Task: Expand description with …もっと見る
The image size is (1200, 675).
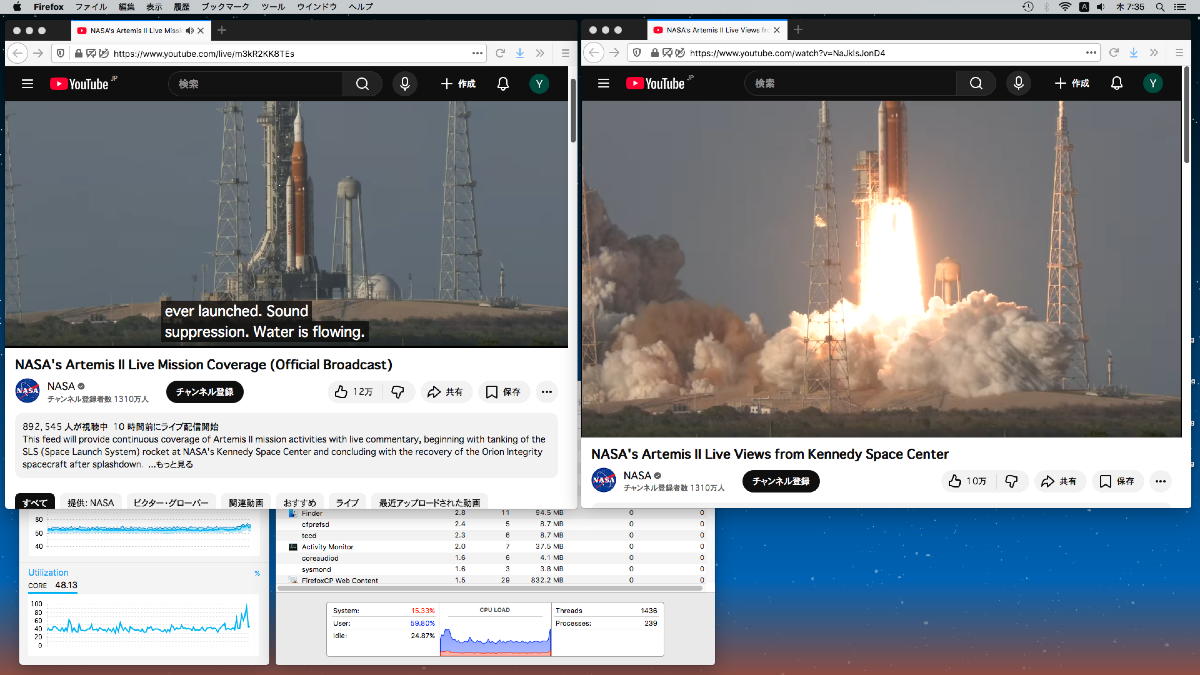Action: pyautogui.click(x=170, y=464)
